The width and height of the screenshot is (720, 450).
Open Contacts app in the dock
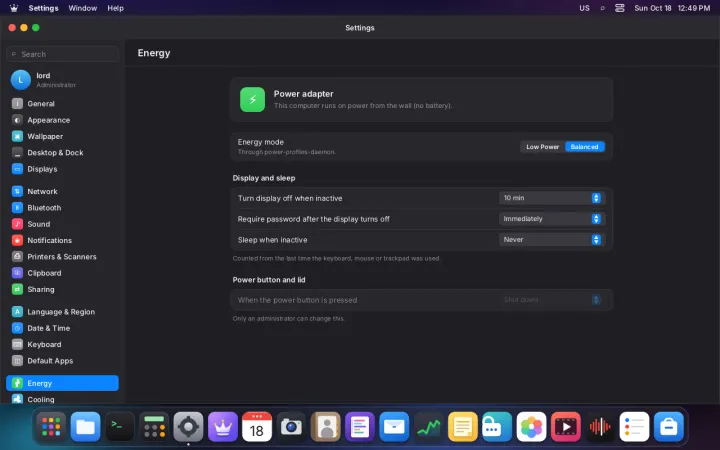coord(326,427)
